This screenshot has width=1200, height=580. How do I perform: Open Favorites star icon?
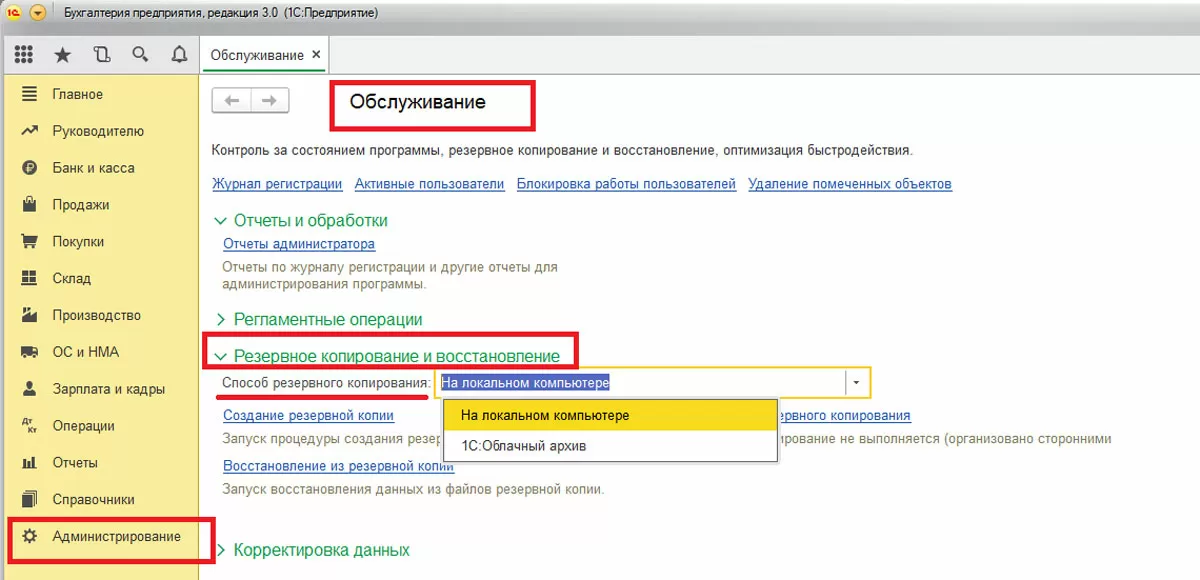(x=62, y=54)
